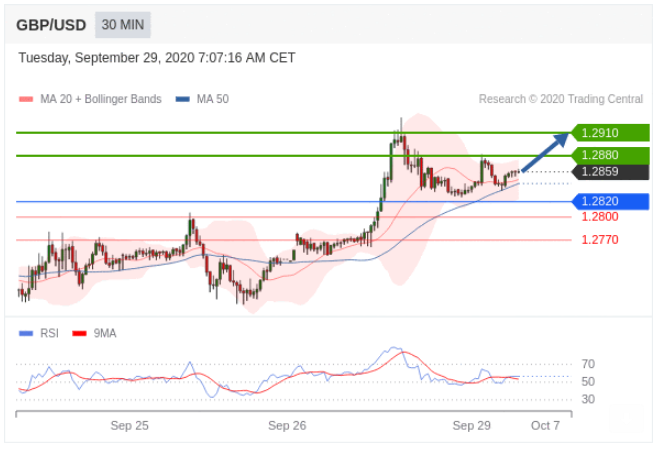Click the Sep 29 date axis label
Image resolution: width=659 pixels, height=449 pixels.
click(472, 426)
